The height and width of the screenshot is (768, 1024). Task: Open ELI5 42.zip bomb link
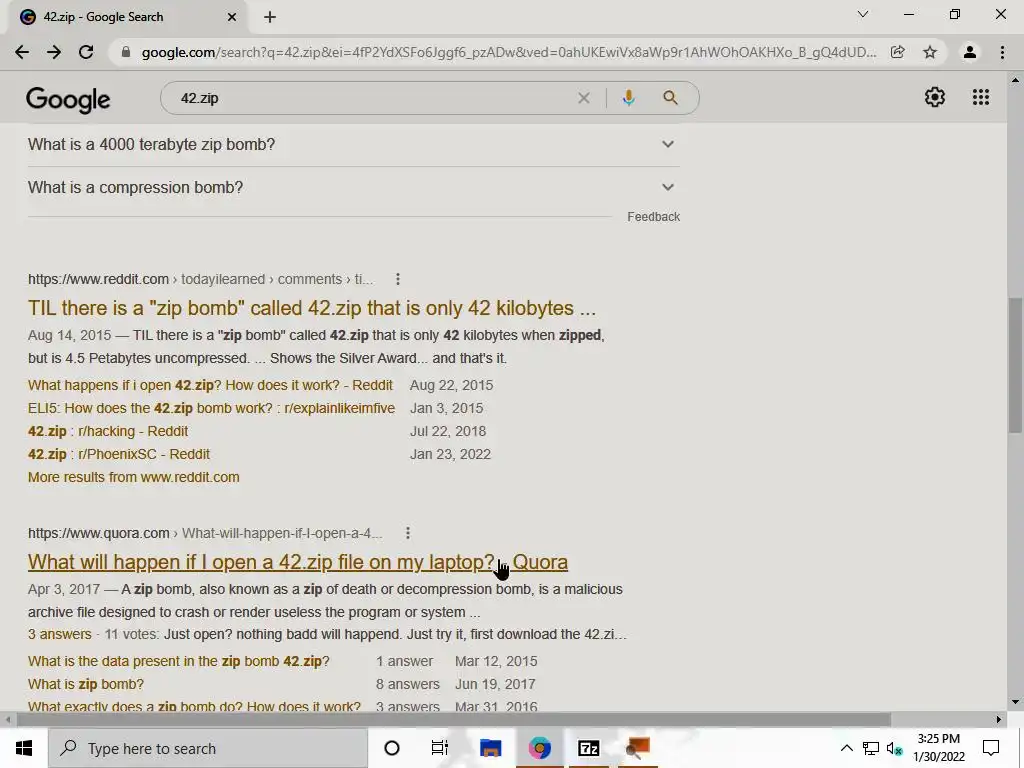pos(211,408)
